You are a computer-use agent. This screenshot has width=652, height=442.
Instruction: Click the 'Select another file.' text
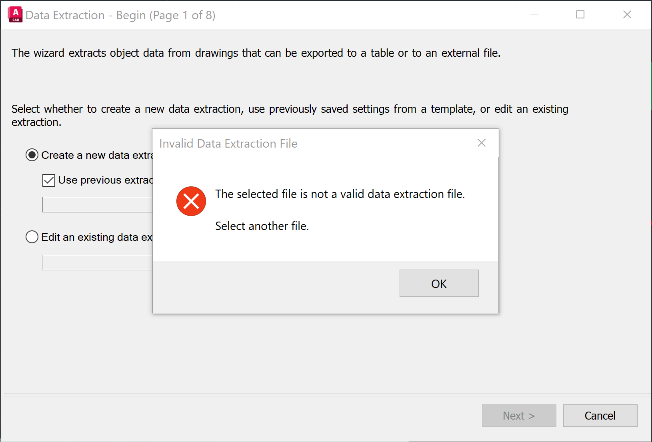[262, 226]
